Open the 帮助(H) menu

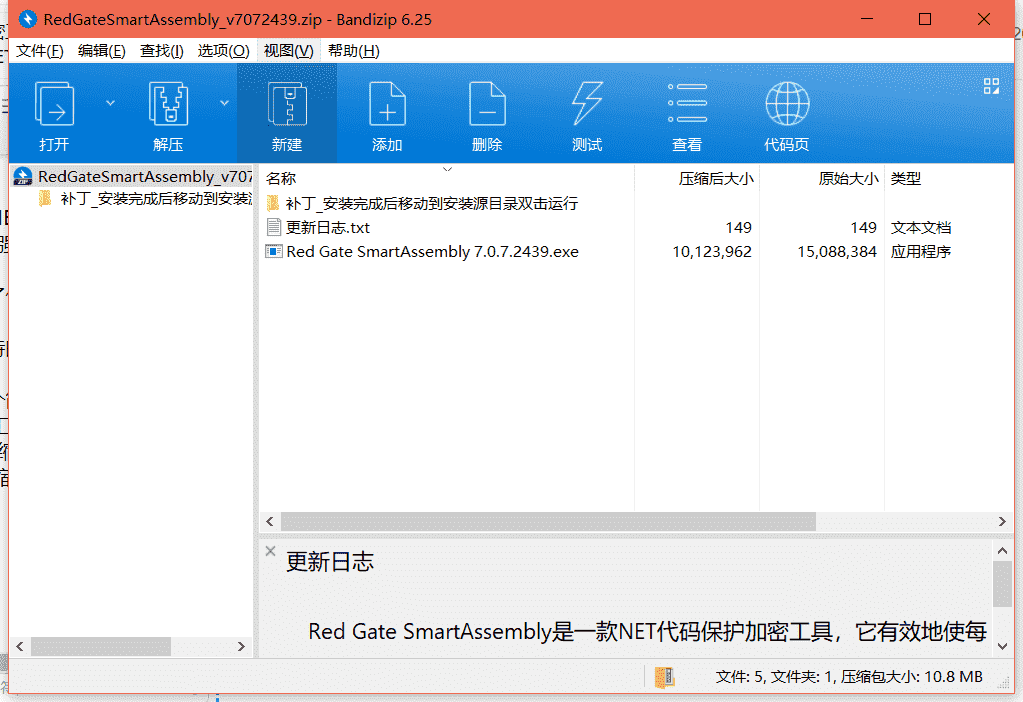pyautogui.click(x=353, y=51)
